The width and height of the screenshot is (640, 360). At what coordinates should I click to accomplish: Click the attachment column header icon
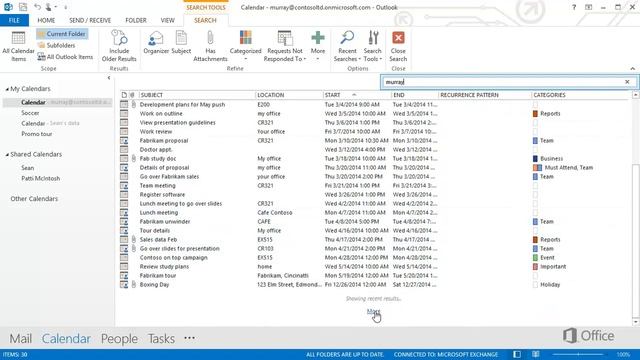point(132,95)
